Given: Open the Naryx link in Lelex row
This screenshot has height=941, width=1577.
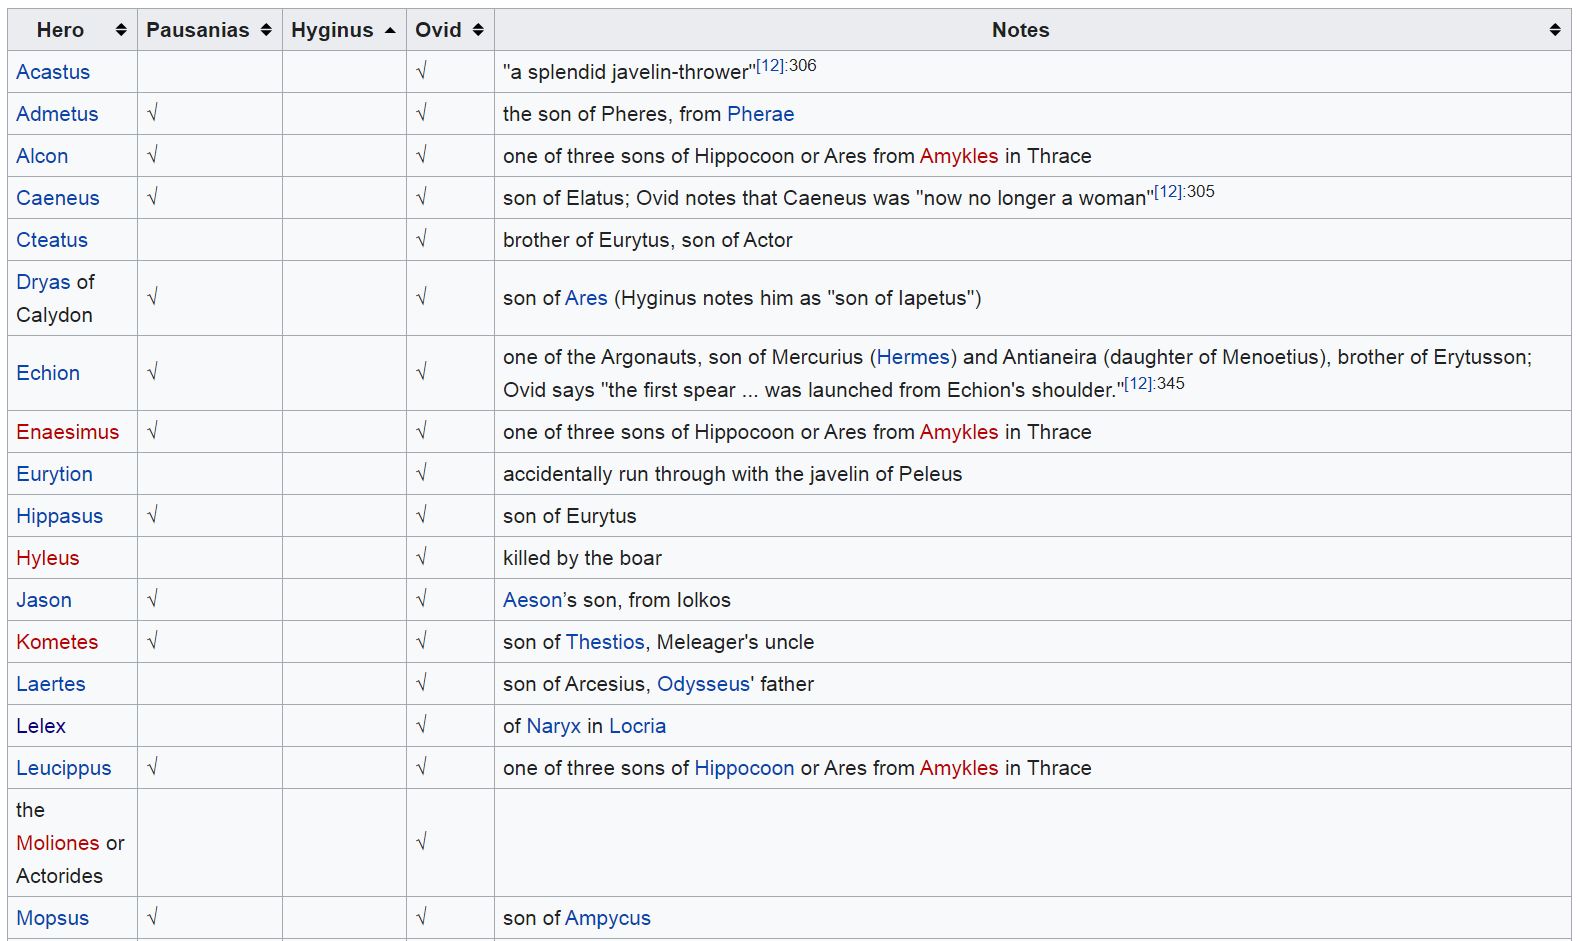Looking at the screenshot, I should click(553, 726).
